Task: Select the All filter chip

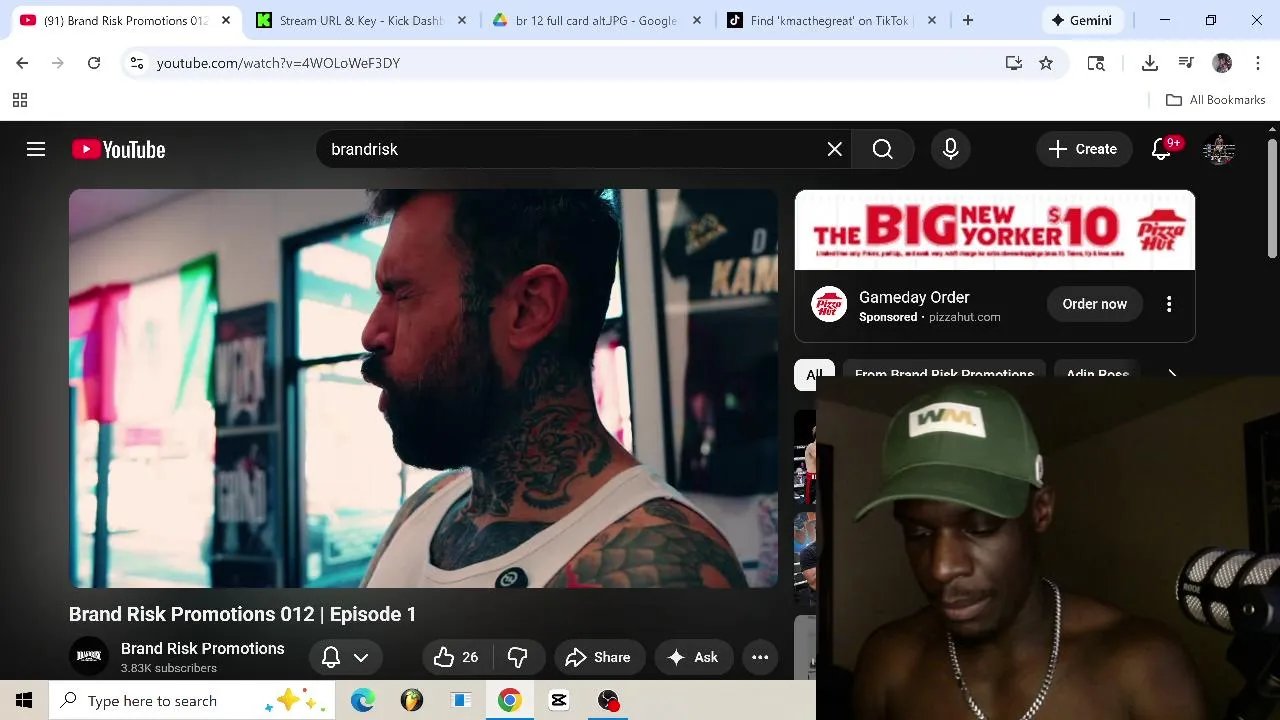Action: click(x=814, y=374)
